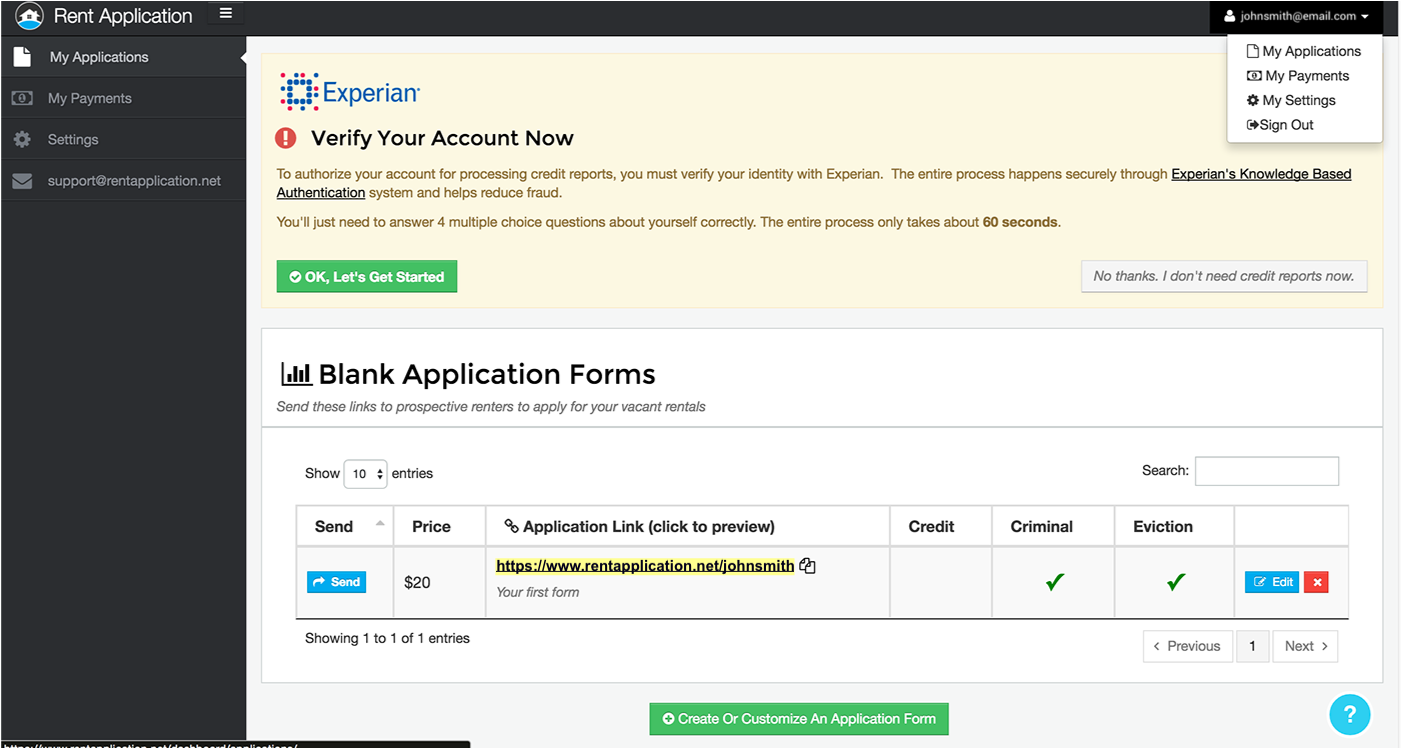Focus the table Search input field

1267,471
